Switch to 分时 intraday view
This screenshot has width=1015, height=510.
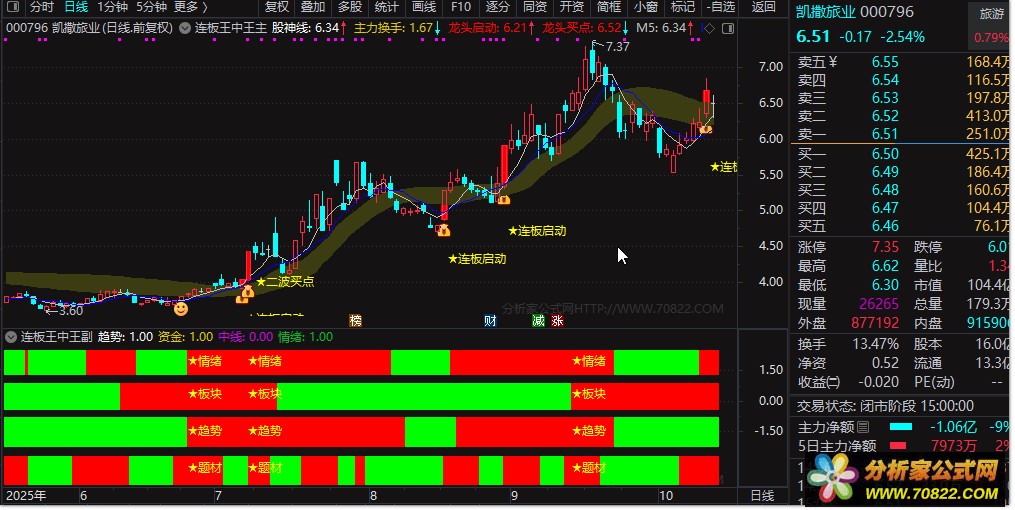(x=41, y=7)
